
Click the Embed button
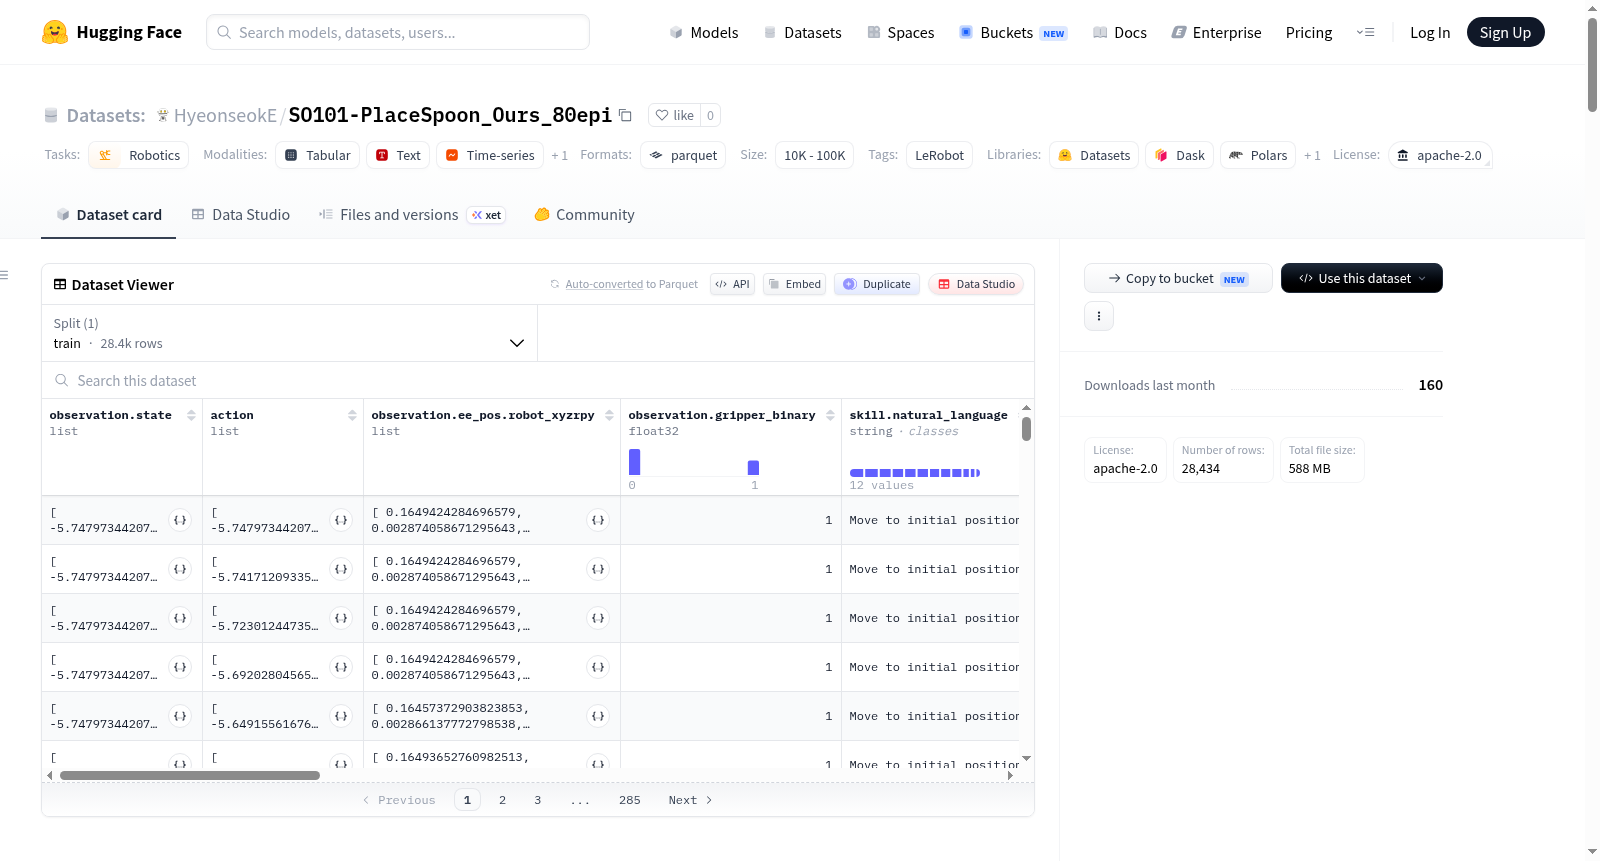click(795, 284)
